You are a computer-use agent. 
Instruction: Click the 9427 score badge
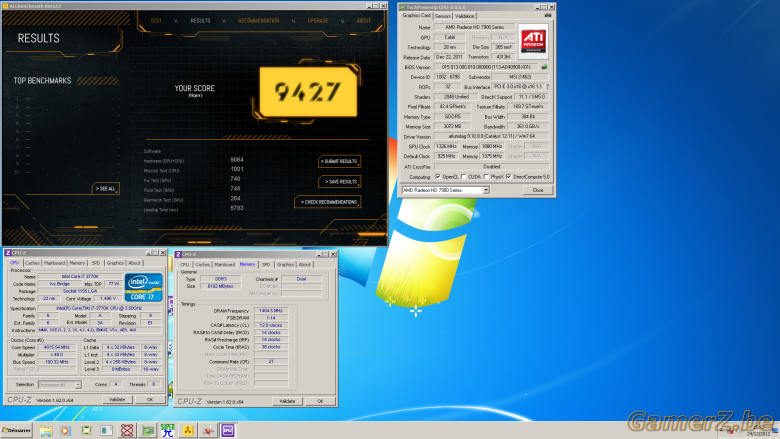pyautogui.click(x=308, y=92)
